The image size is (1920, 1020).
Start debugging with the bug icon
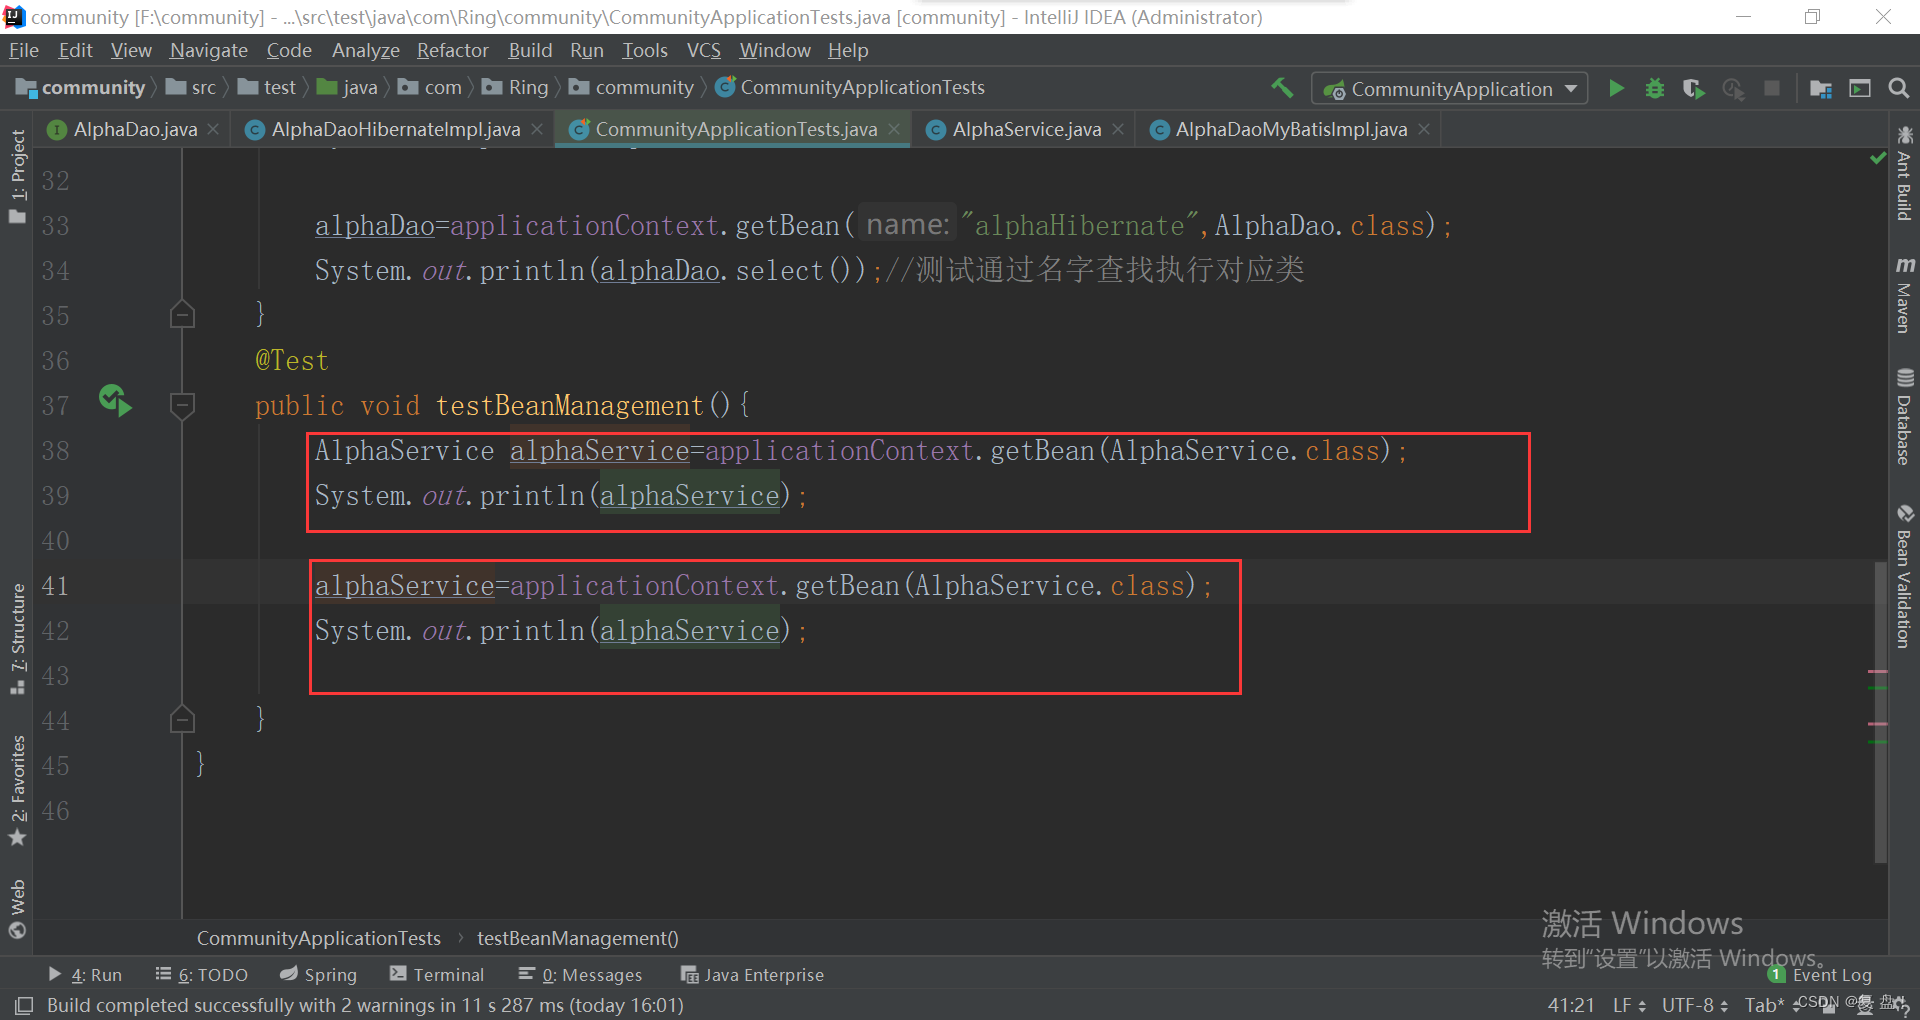pos(1655,88)
